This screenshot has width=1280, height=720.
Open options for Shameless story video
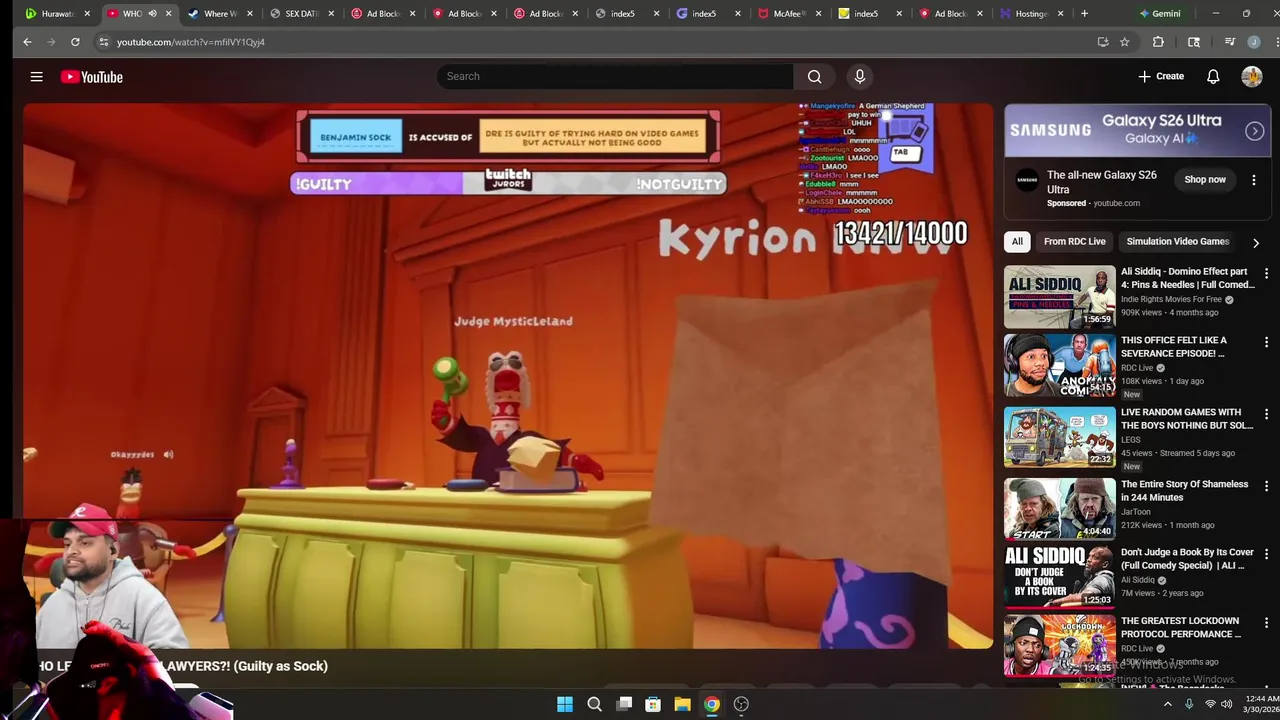(1266, 486)
